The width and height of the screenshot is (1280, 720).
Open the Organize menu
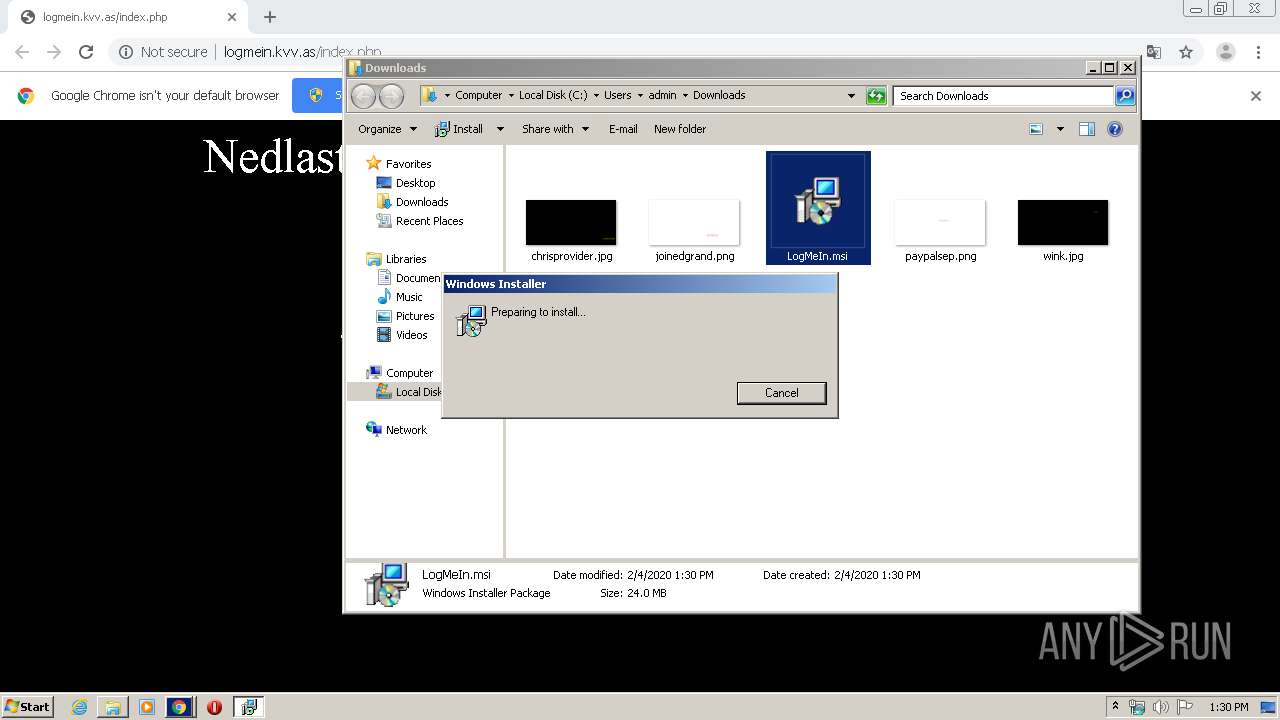pos(387,129)
